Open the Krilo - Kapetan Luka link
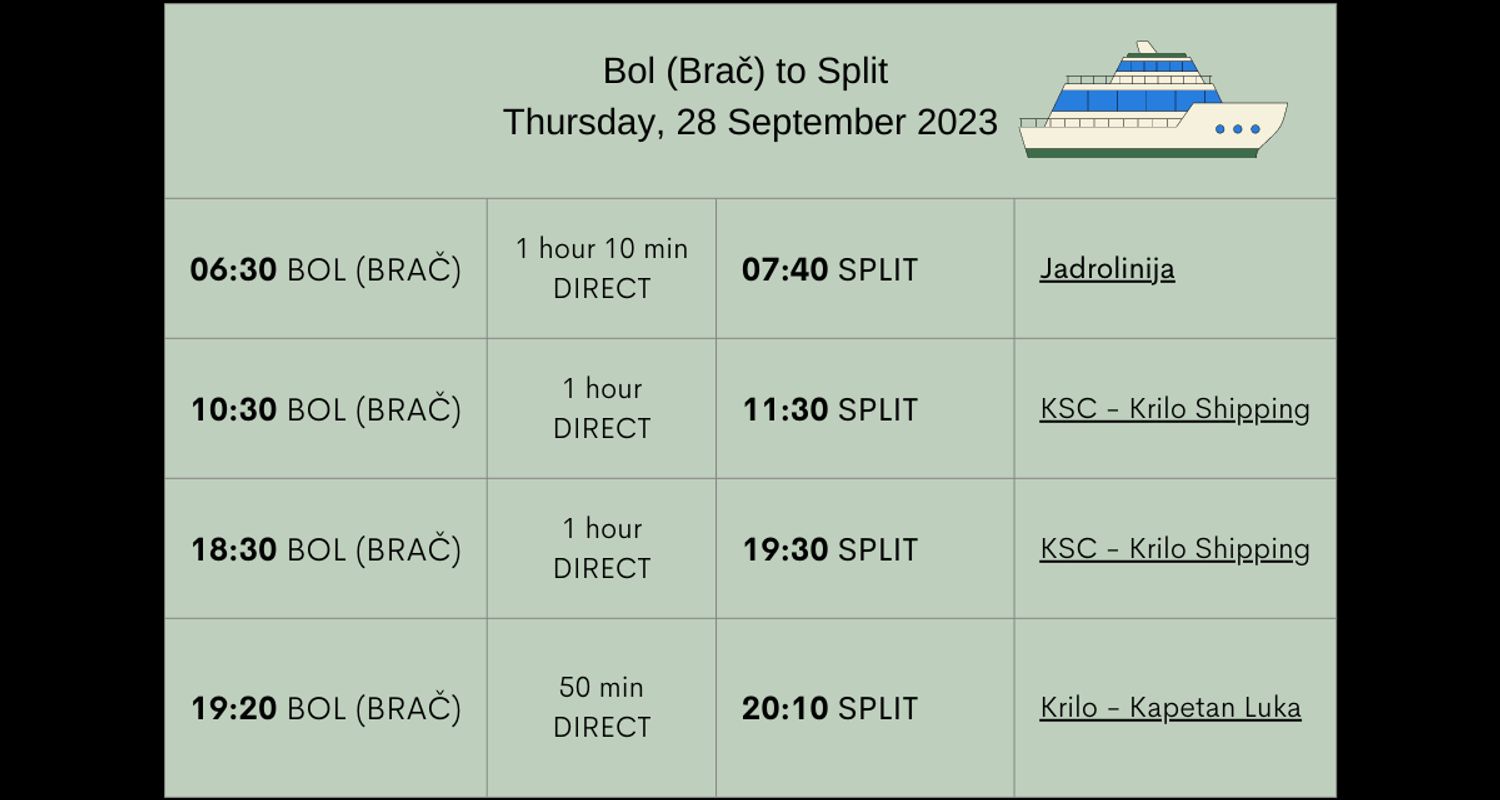 1170,708
